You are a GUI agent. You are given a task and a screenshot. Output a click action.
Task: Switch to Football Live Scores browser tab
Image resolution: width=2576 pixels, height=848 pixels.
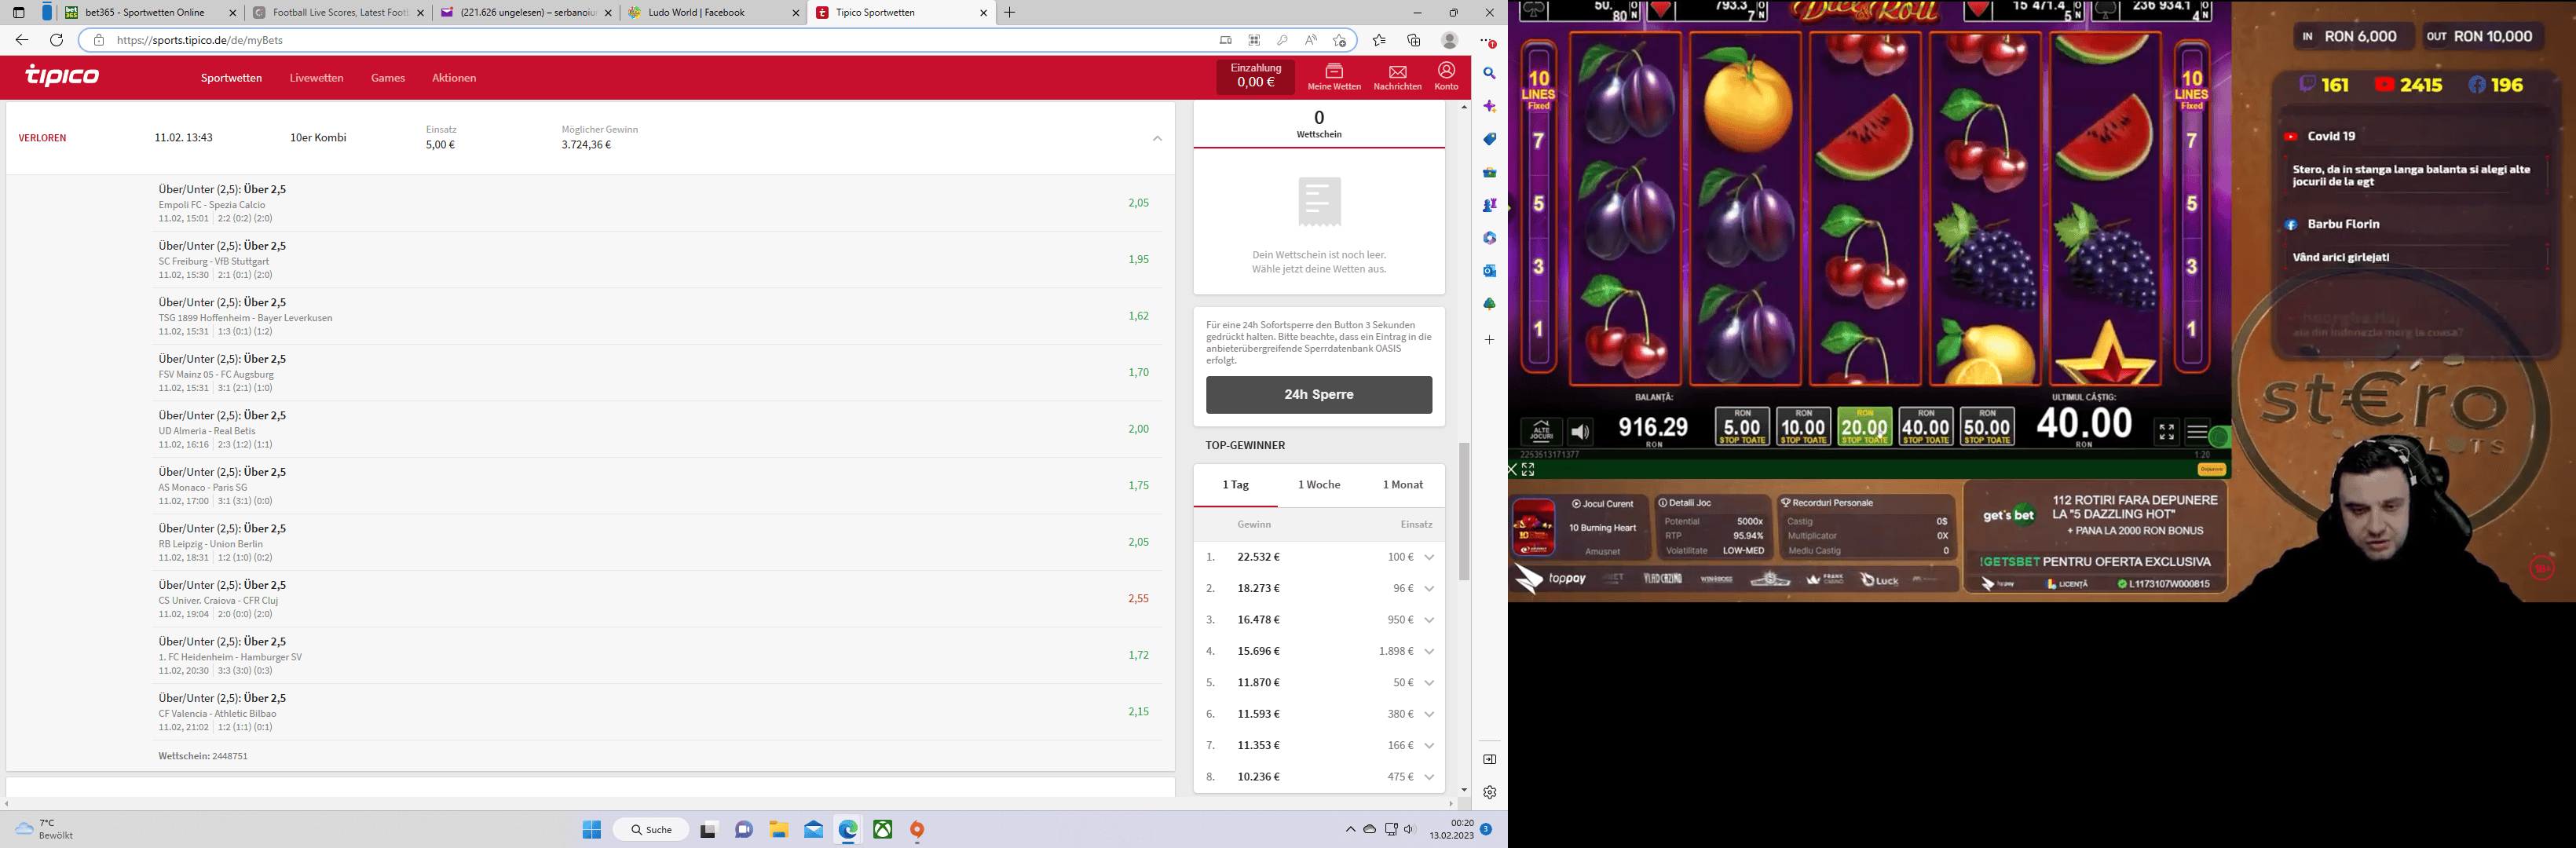338,13
